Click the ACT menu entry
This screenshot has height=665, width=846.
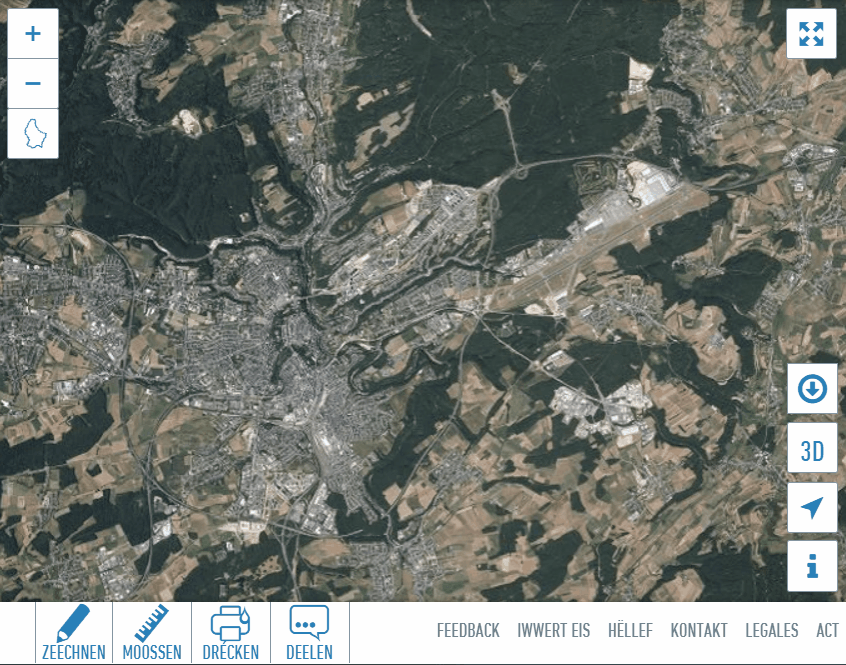pyautogui.click(x=828, y=631)
